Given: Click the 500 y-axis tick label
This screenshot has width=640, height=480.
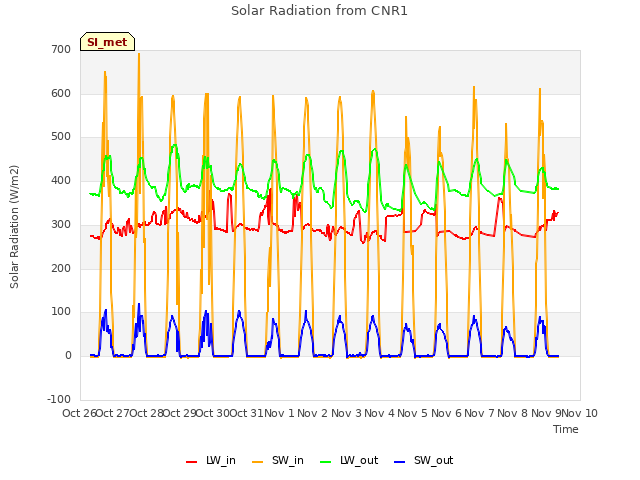Looking at the screenshot, I should tap(61, 137).
